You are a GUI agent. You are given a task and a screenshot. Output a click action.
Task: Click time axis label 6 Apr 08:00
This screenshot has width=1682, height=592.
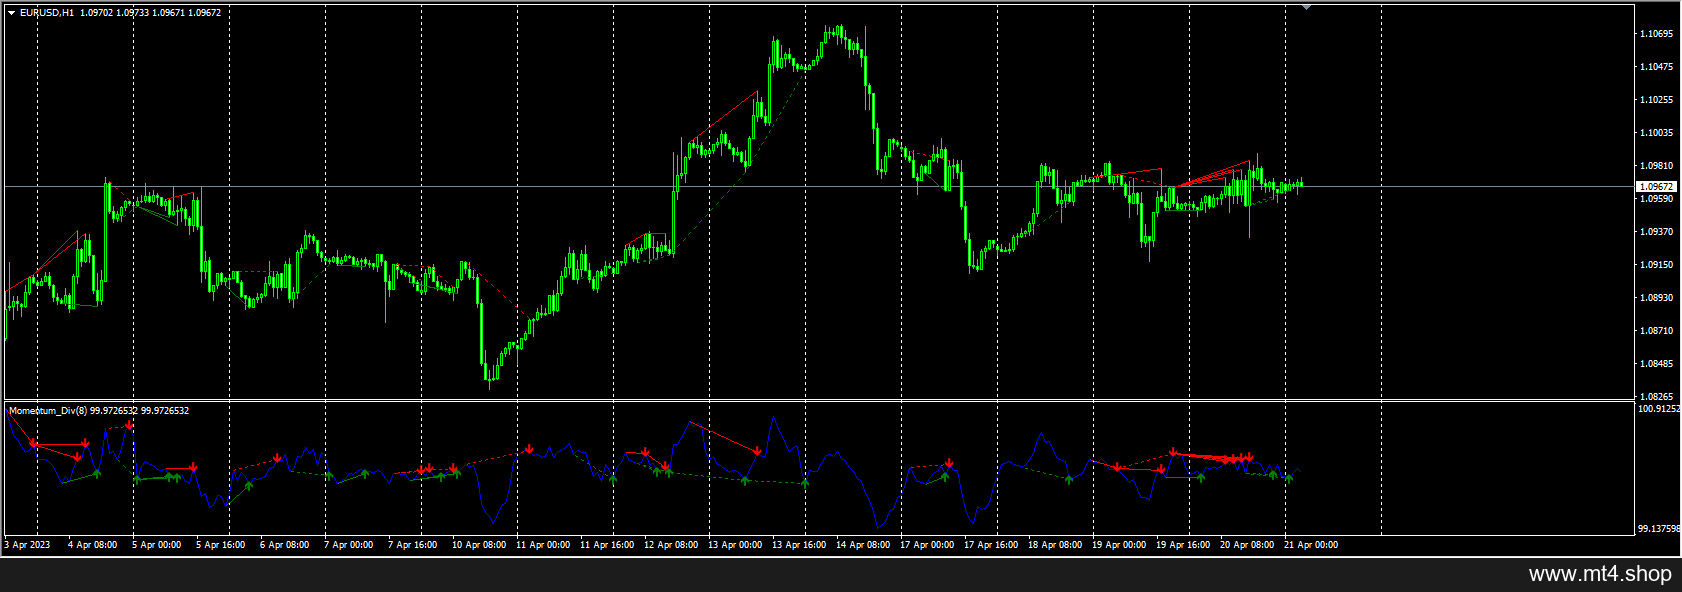coord(284,545)
